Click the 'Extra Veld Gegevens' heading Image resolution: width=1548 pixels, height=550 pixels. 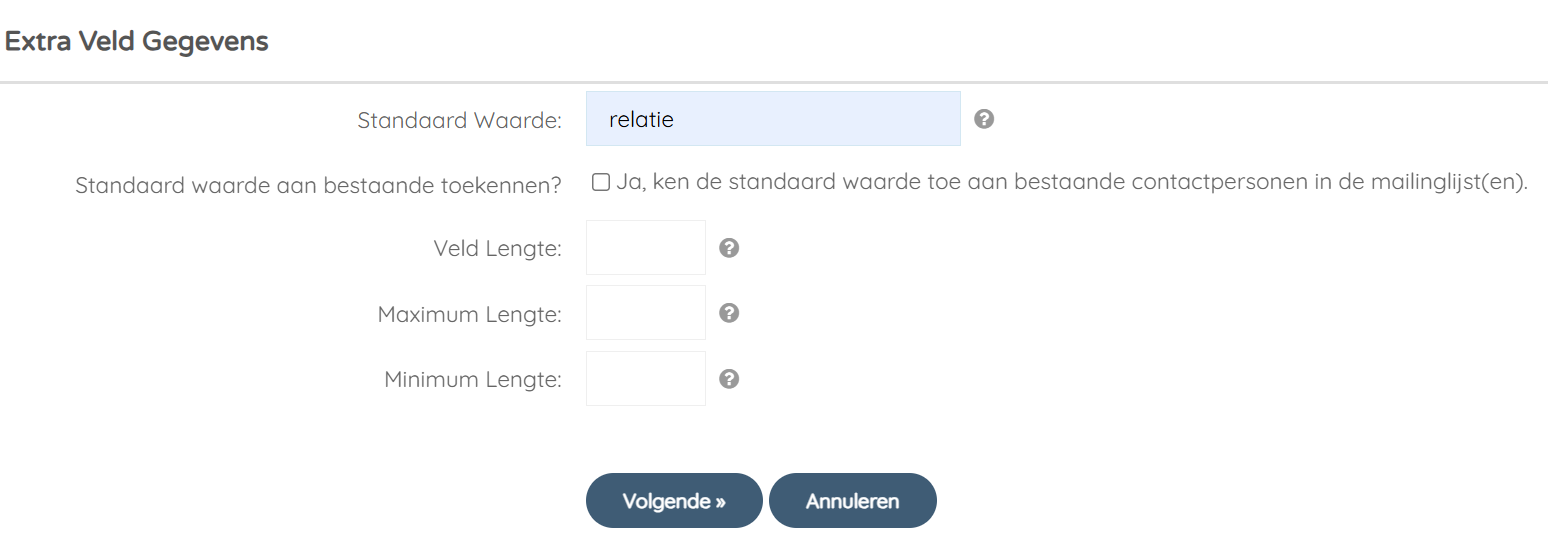coord(137,42)
